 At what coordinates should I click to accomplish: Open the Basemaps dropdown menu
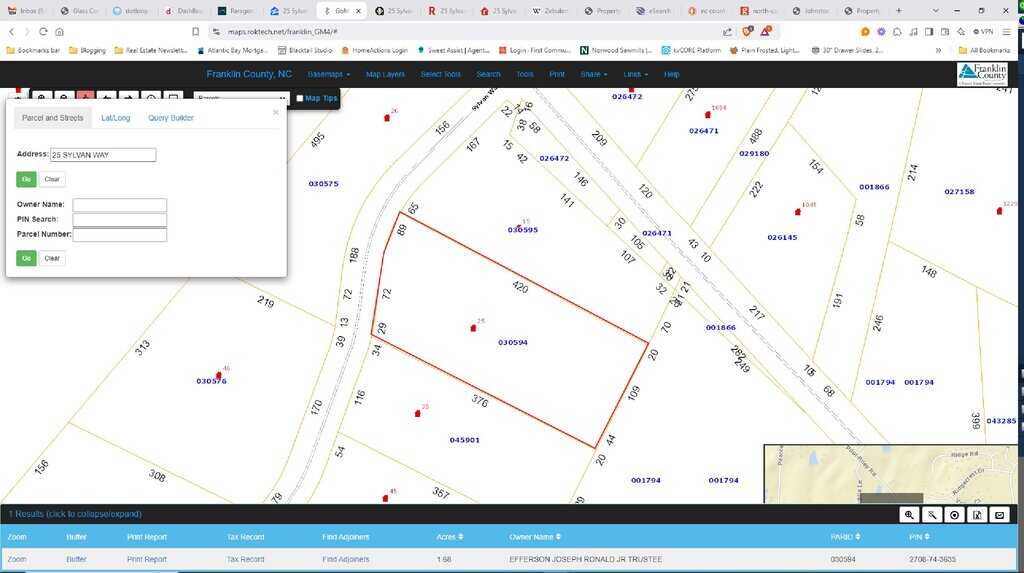point(329,74)
